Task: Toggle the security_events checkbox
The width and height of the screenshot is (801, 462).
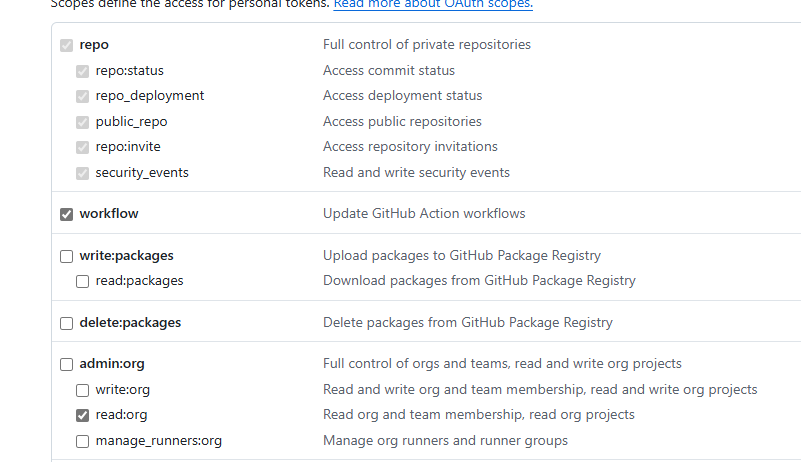Action: coord(83,173)
